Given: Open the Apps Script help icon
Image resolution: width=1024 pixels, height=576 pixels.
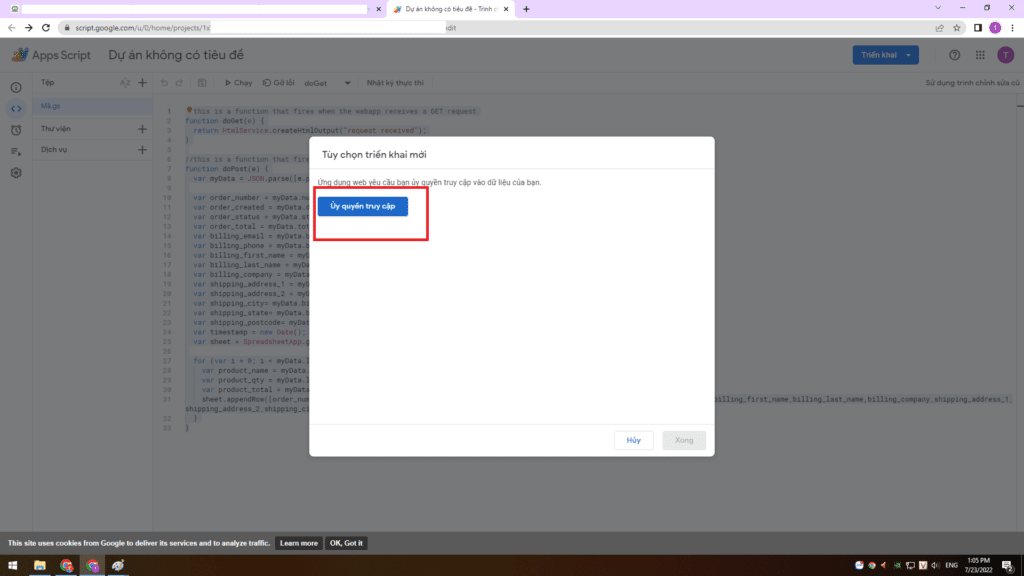Looking at the screenshot, I should (x=954, y=56).
